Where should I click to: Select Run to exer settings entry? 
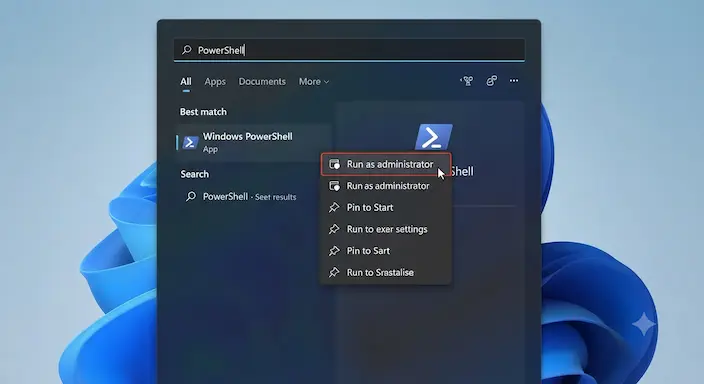pos(386,229)
